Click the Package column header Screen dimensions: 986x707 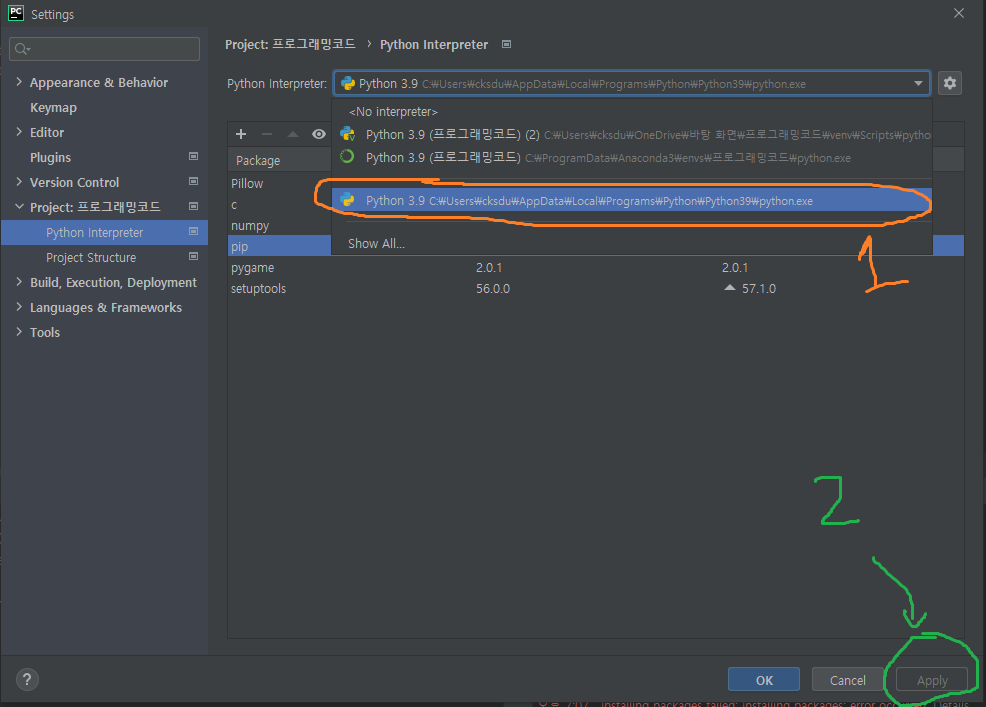coord(258,160)
